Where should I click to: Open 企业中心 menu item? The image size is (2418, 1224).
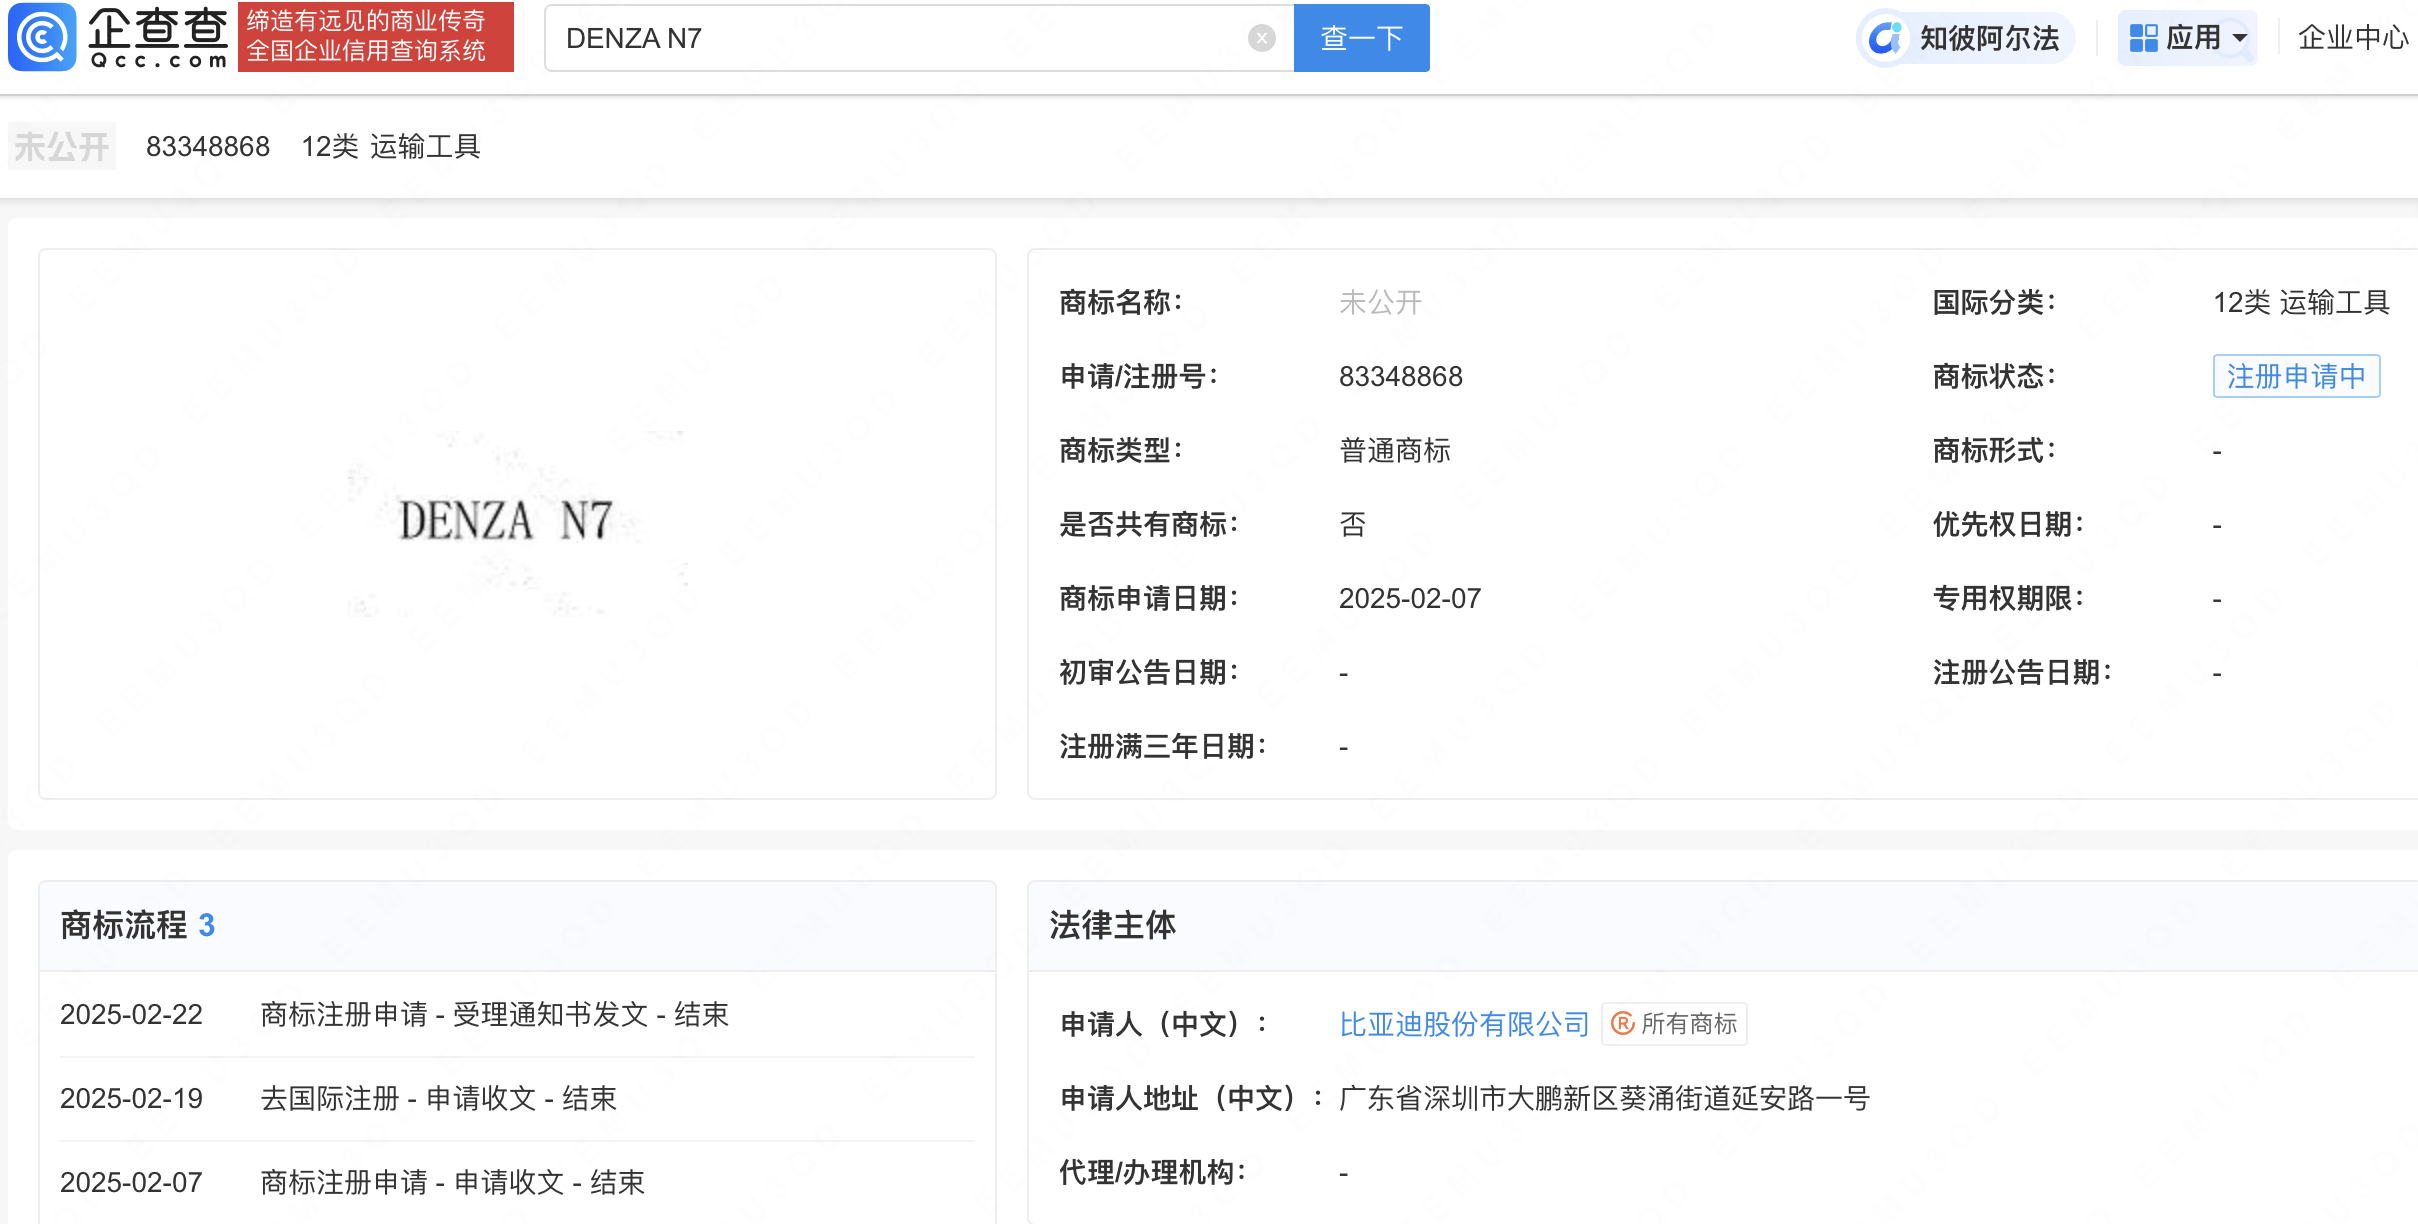point(2353,38)
